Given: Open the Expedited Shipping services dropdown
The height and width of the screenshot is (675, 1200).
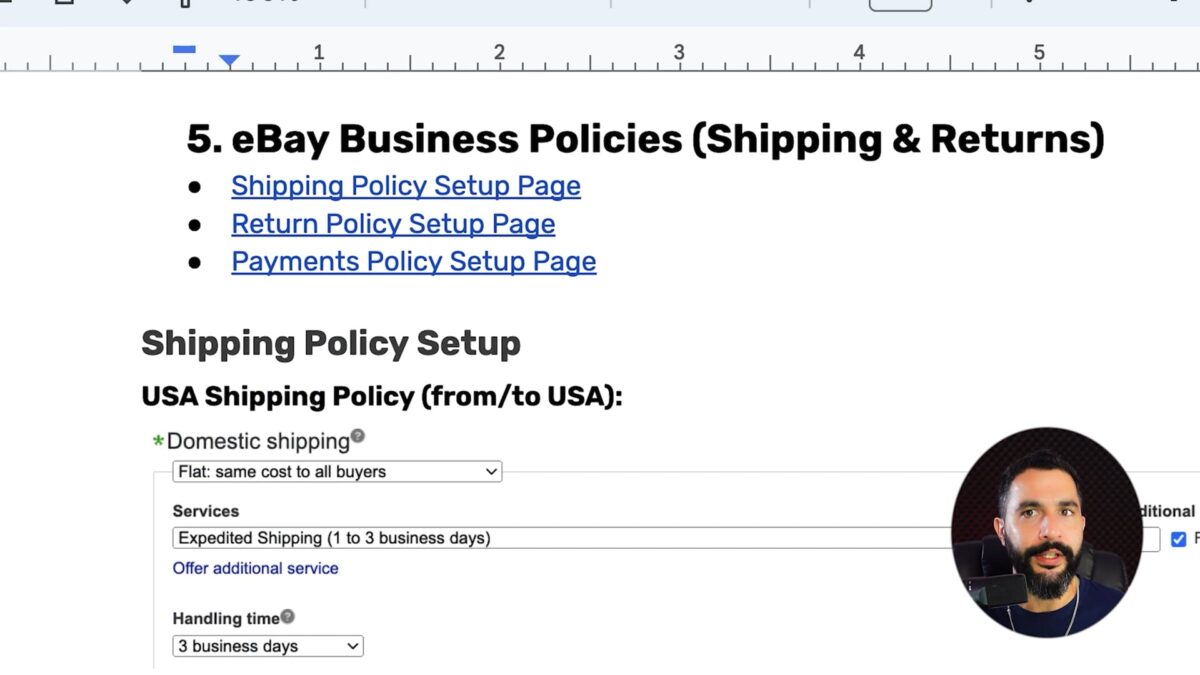Looking at the screenshot, I should [x=560, y=538].
